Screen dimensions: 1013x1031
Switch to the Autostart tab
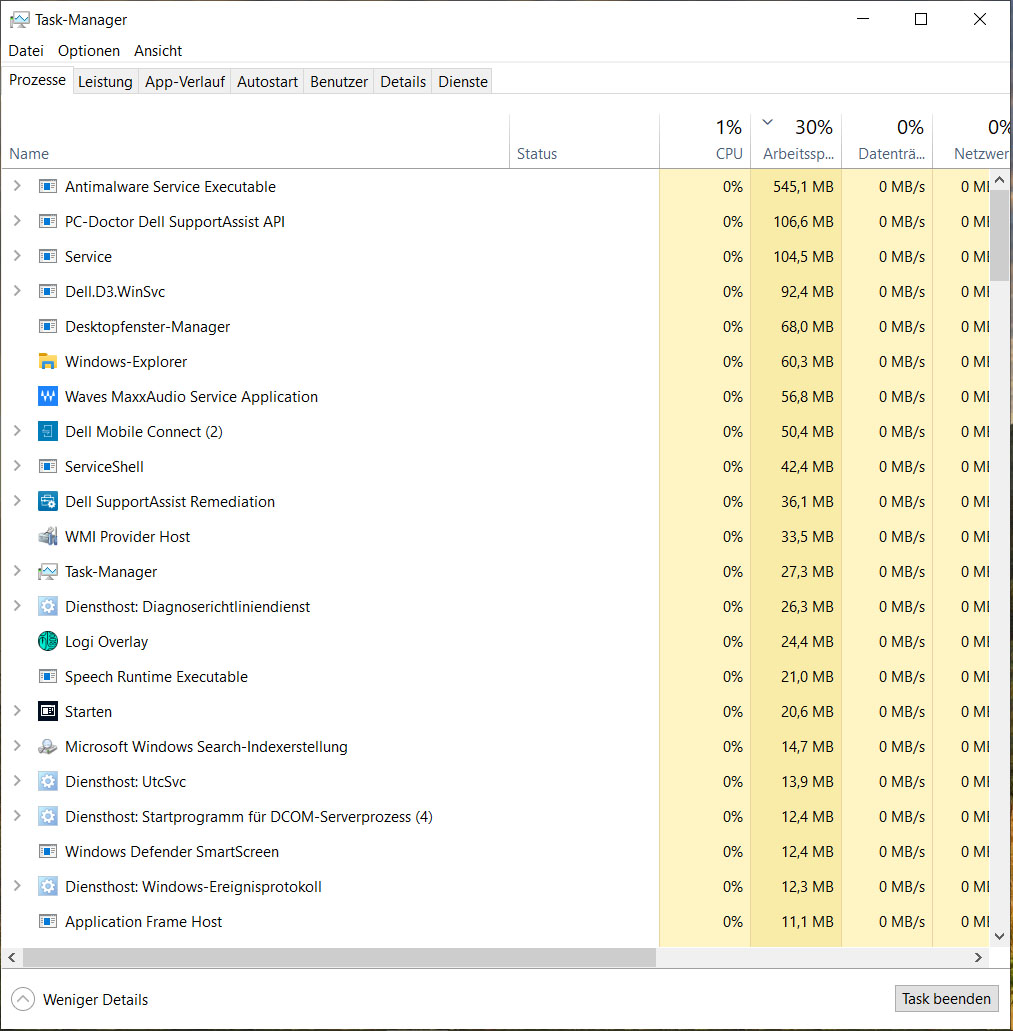point(267,82)
